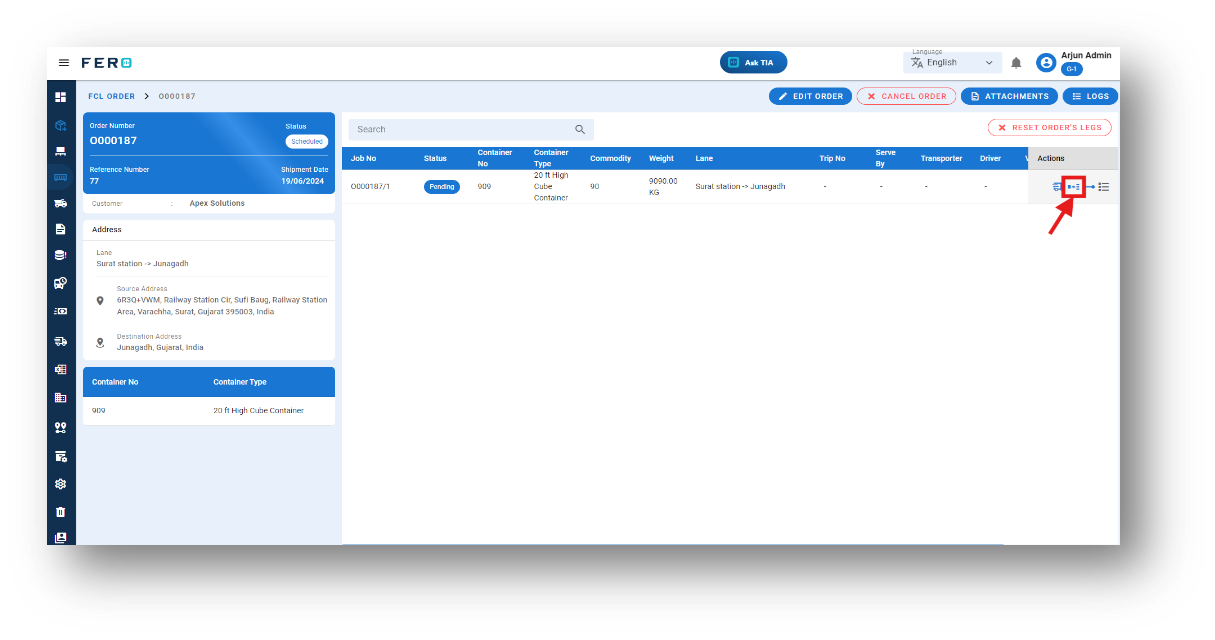Viewport: 1215px width, 640px height.
Task: Click the truck assign icon for job O000187/1
Action: pyautogui.click(x=1058, y=187)
